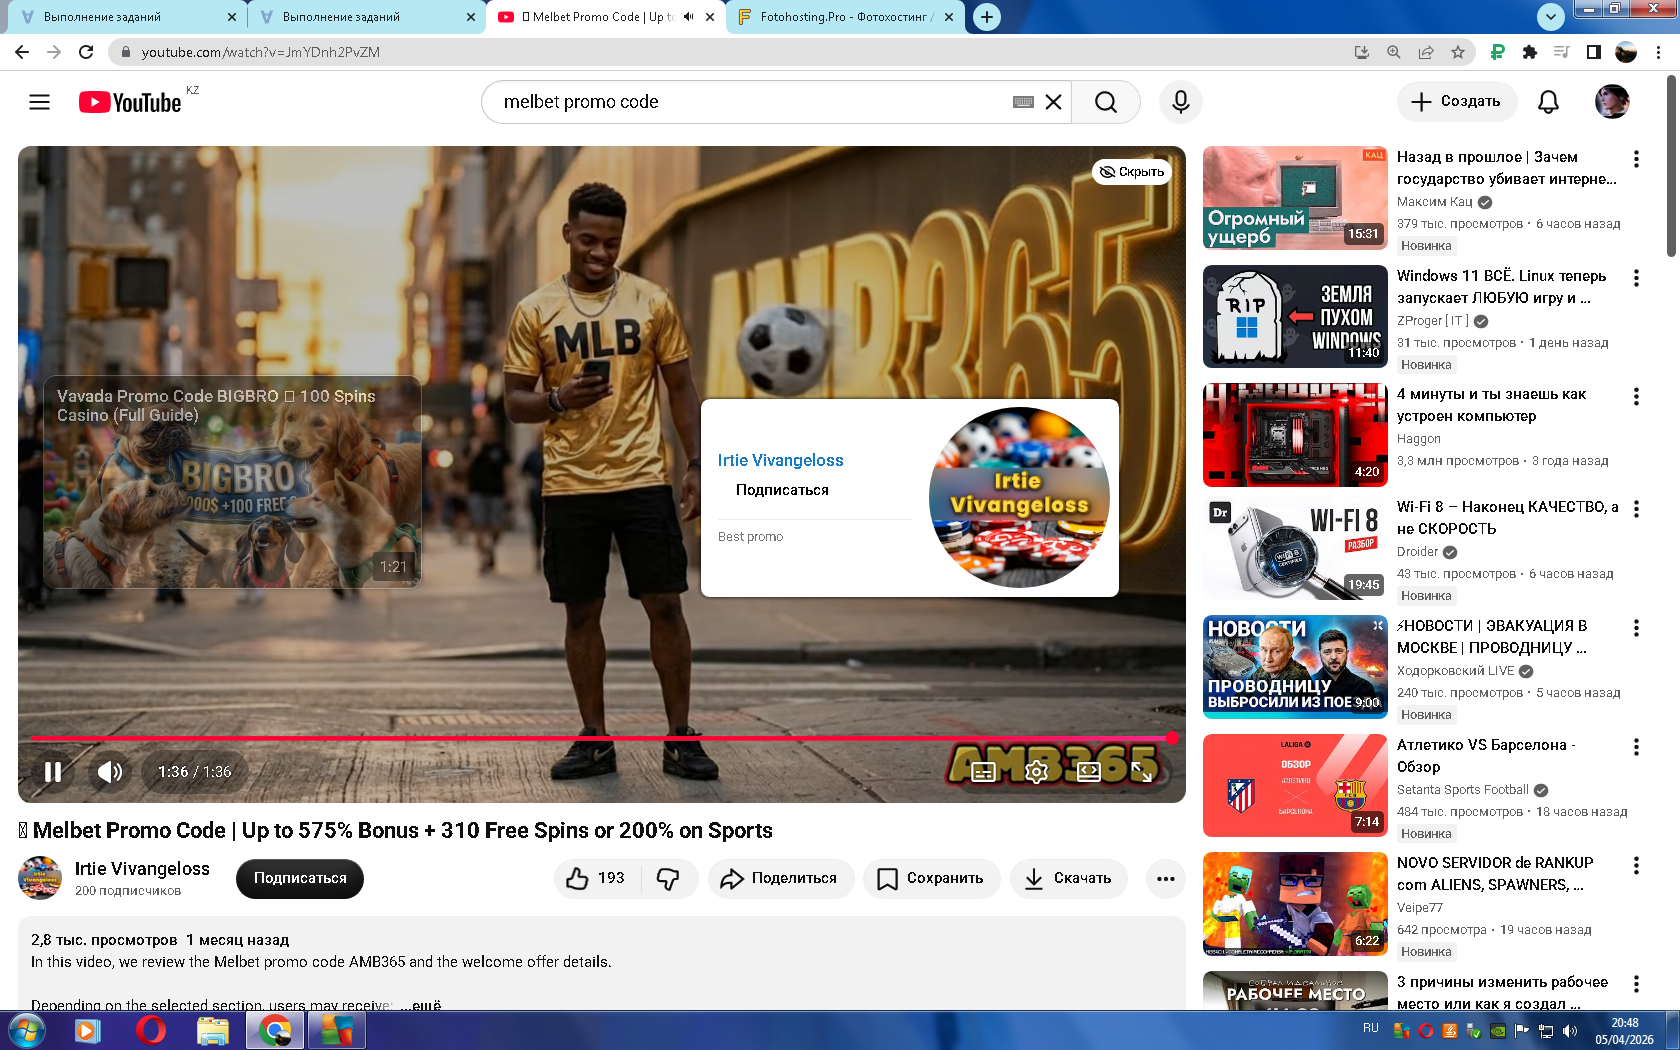This screenshot has height=1050, width=1680.
Task: Open the YouTube hamburger guide menu
Action: (x=39, y=102)
